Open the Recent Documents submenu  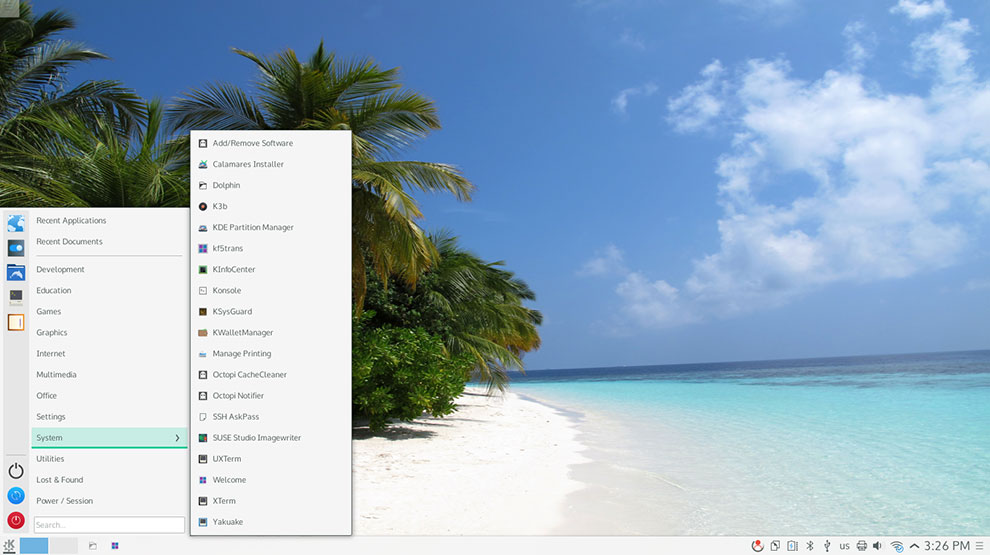107,241
